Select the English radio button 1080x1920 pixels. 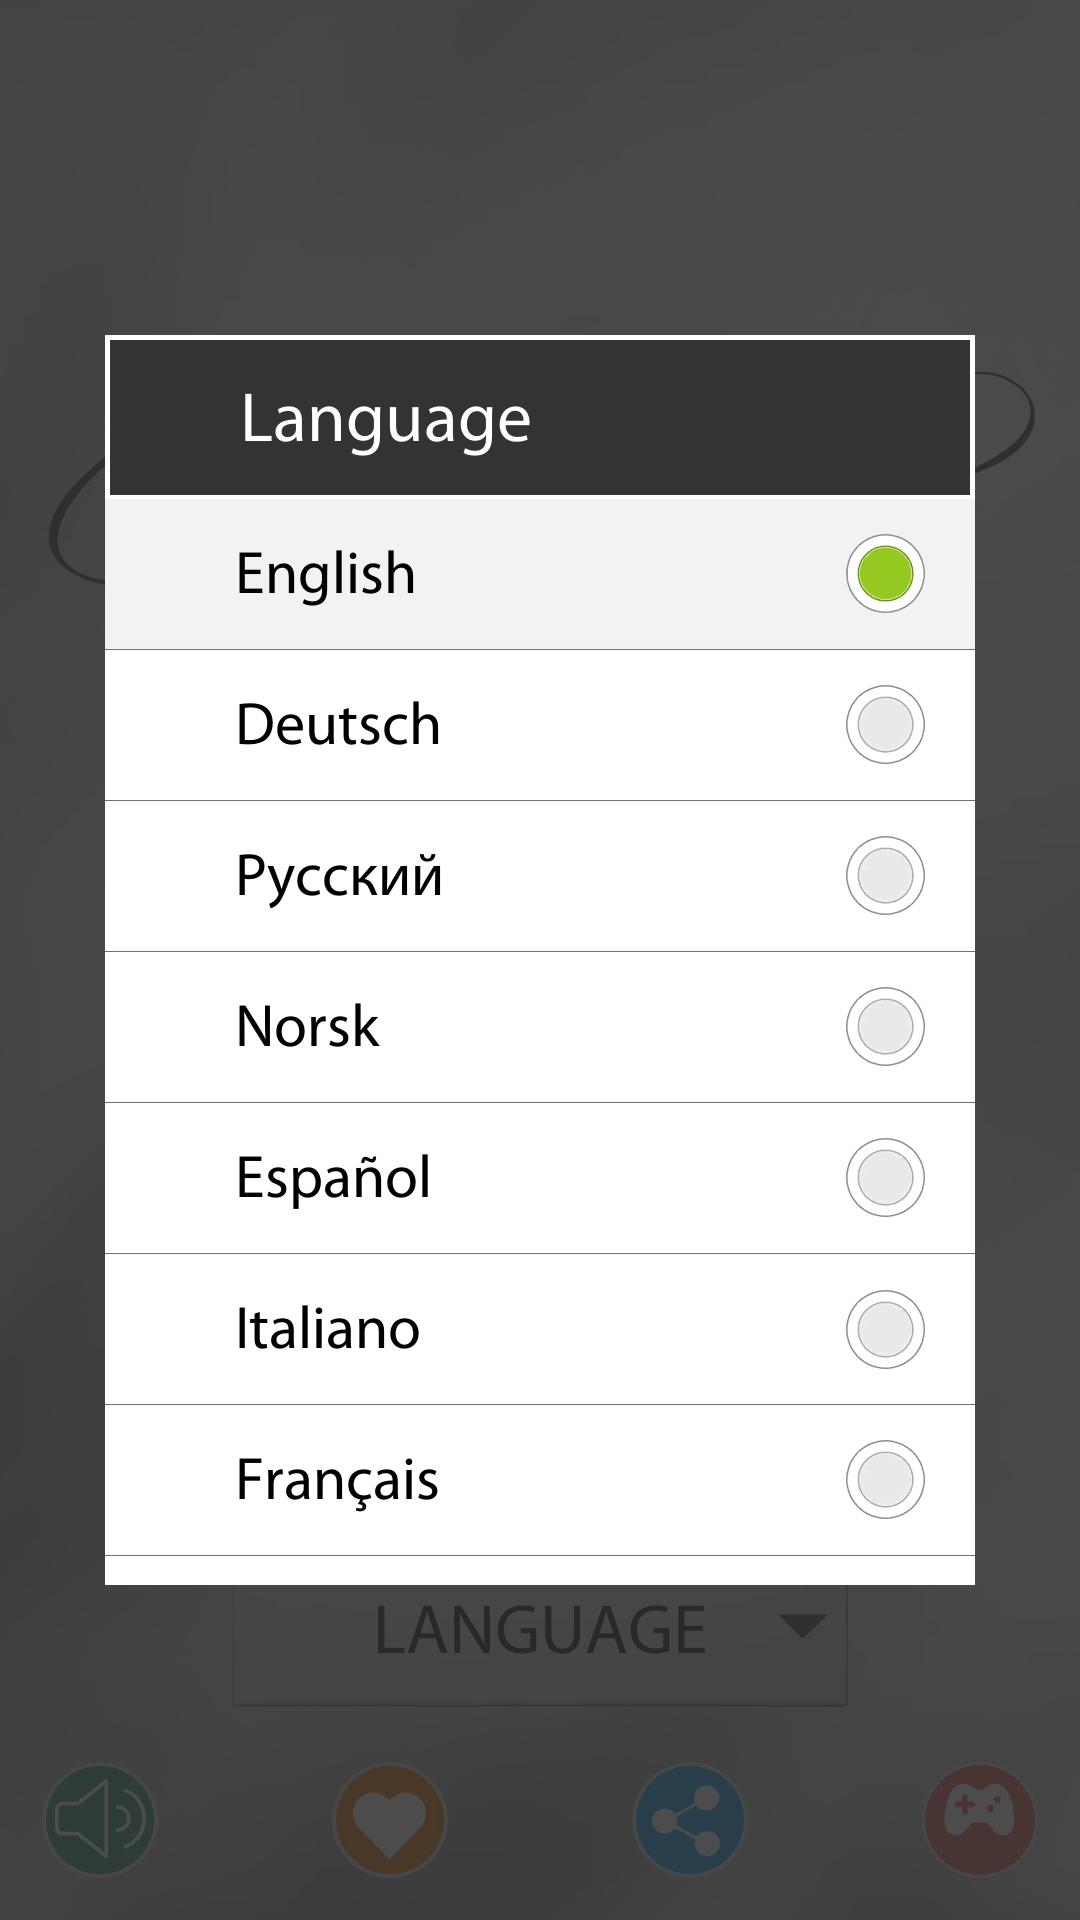pos(885,574)
